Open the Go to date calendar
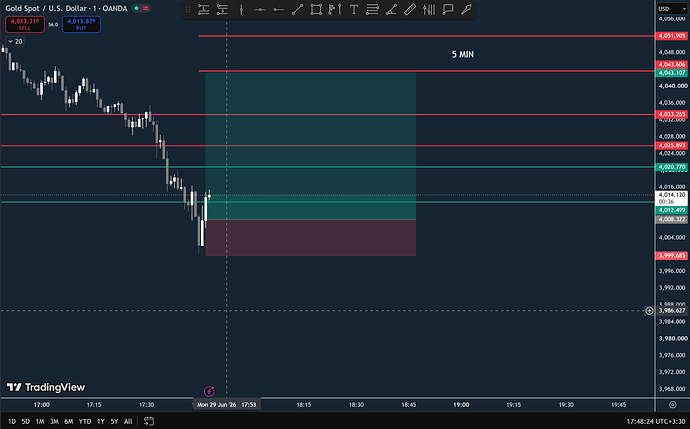The height and width of the screenshot is (429, 690). (x=149, y=421)
